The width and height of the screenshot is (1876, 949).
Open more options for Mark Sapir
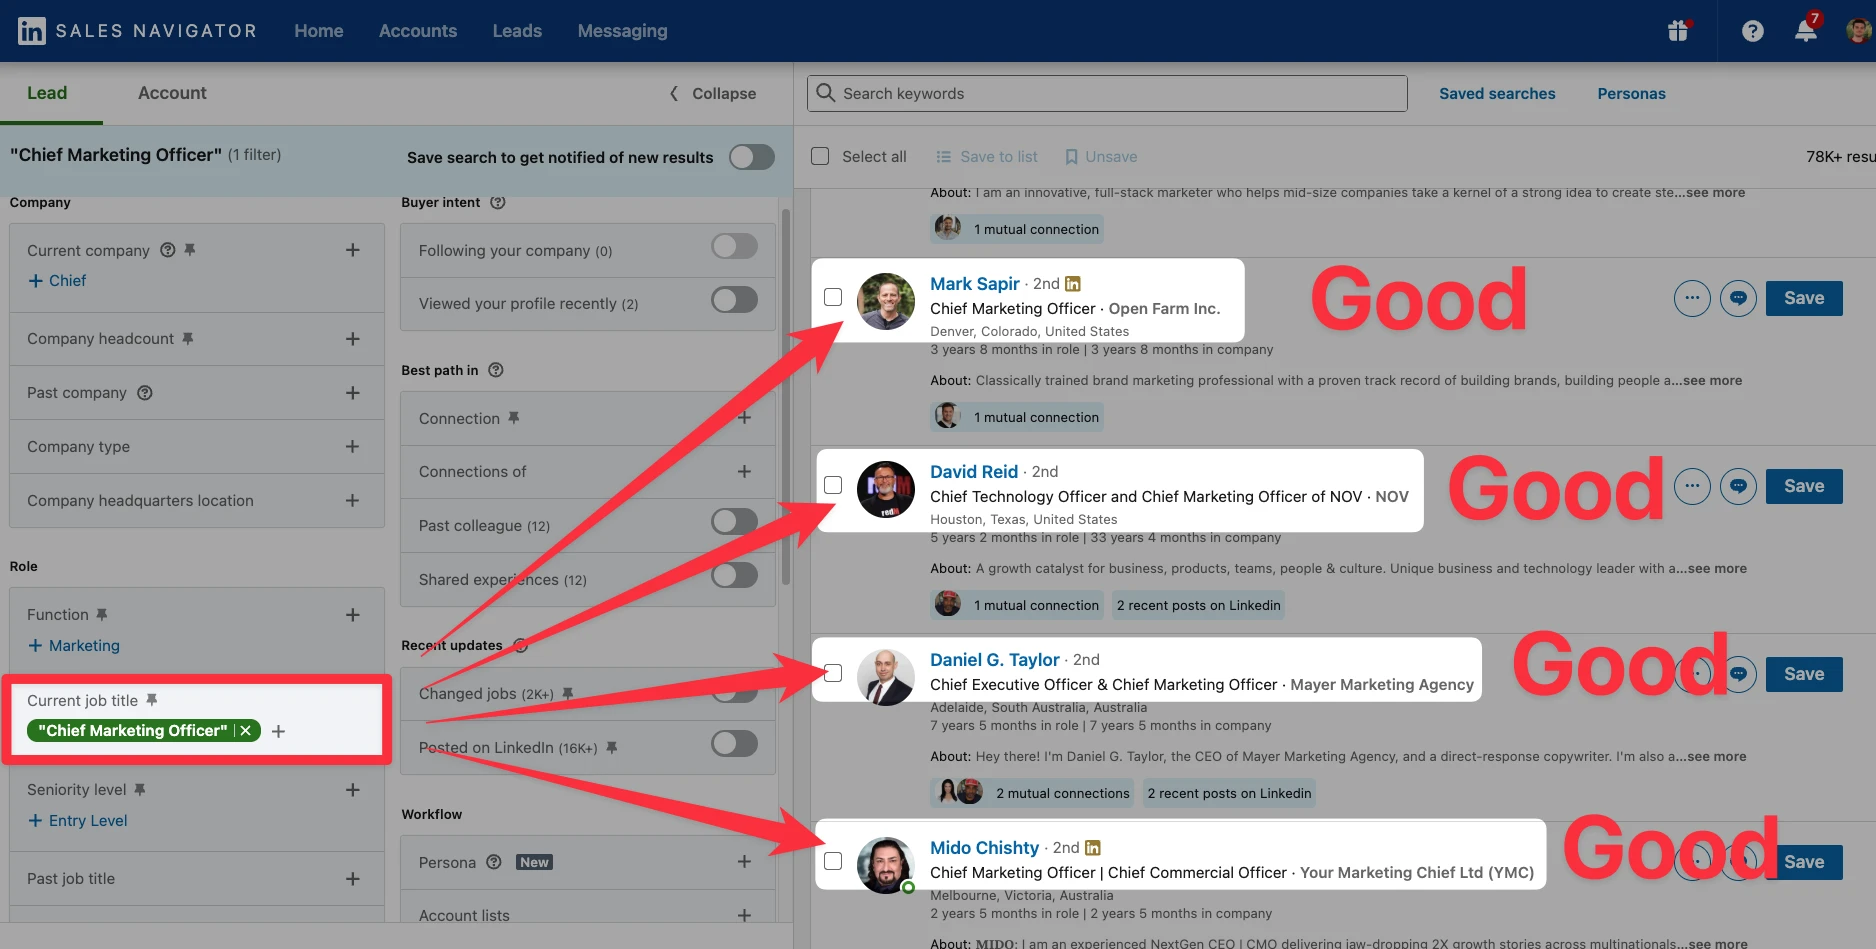pos(1692,298)
